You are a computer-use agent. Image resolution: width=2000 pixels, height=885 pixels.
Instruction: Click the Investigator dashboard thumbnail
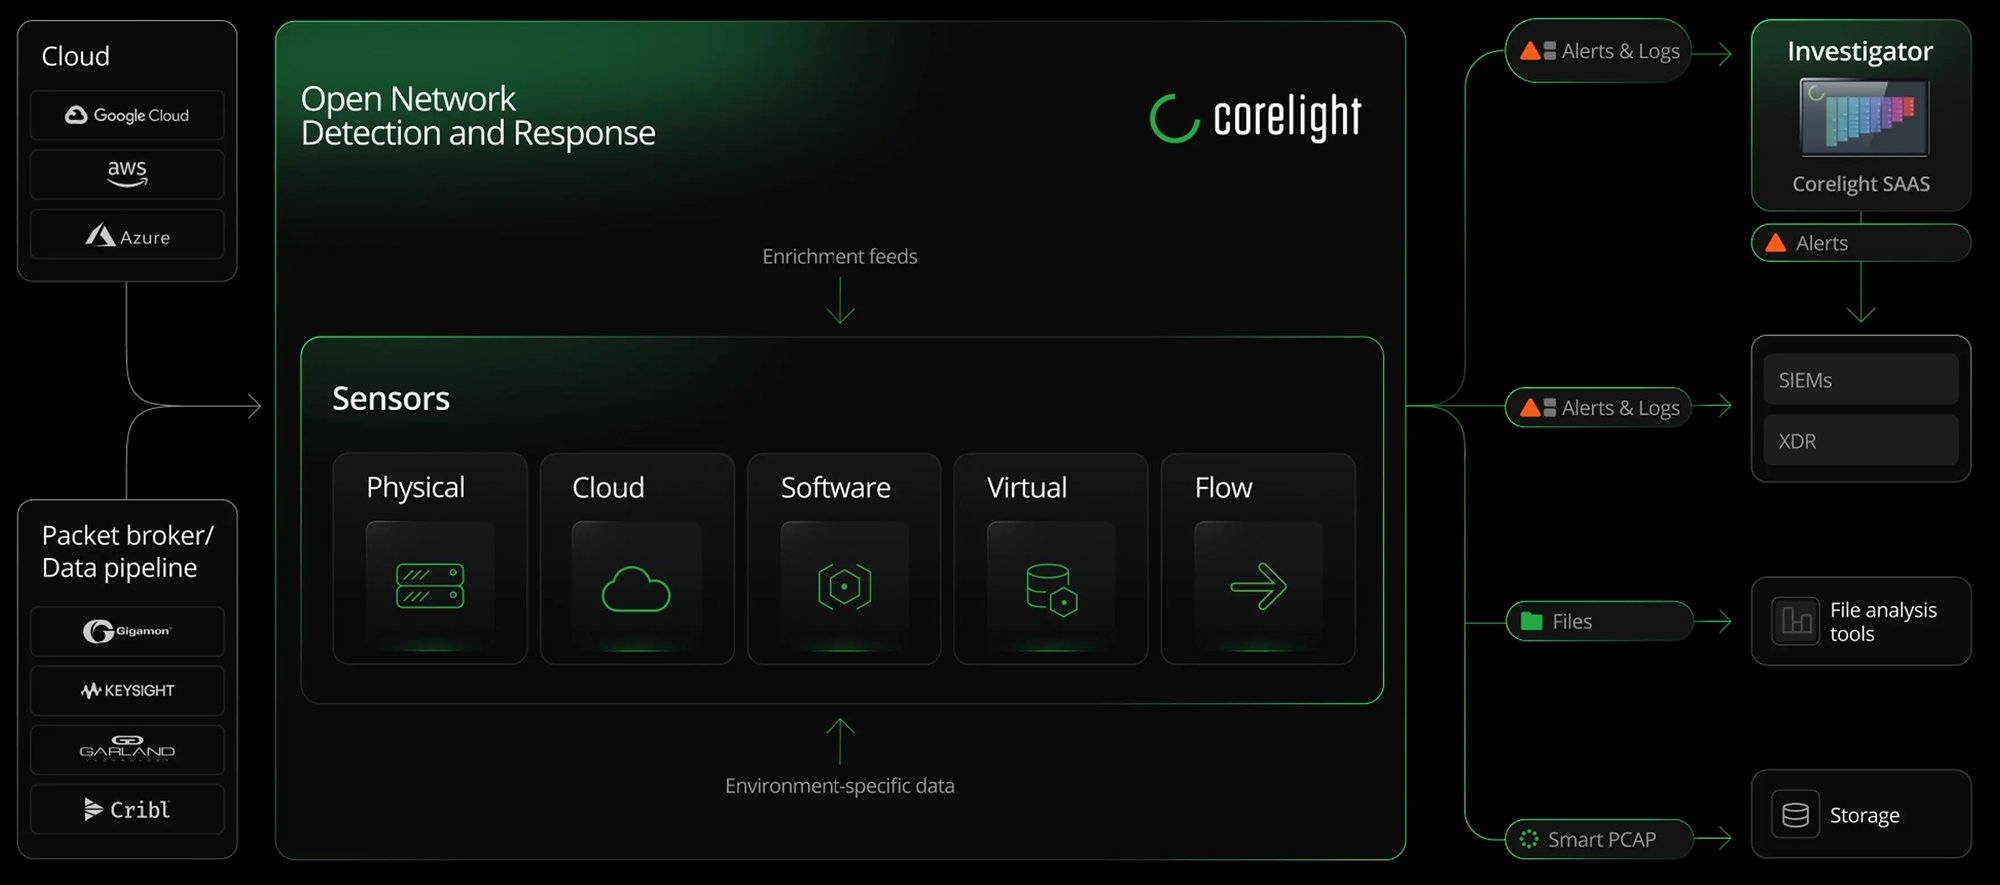coord(1864,118)
